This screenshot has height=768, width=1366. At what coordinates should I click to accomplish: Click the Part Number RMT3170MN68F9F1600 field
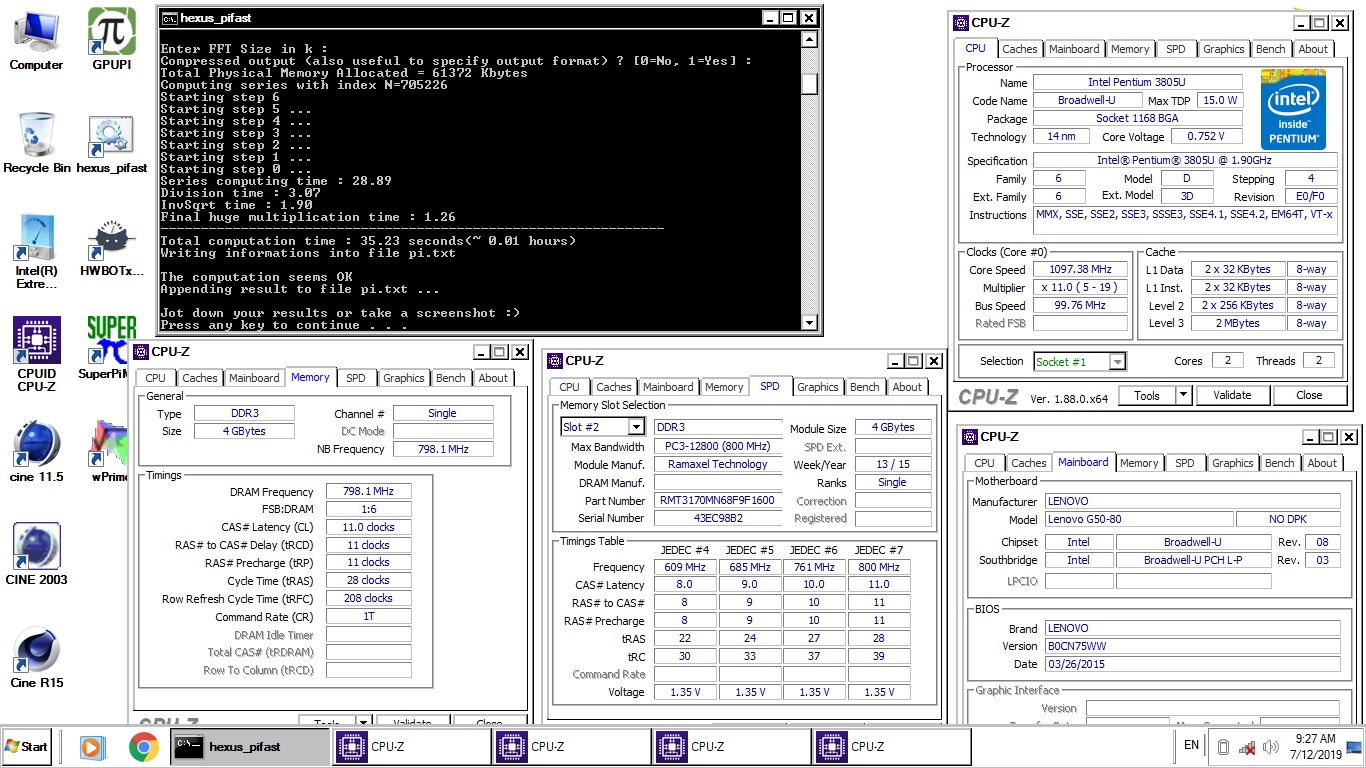tap(718, 500)
